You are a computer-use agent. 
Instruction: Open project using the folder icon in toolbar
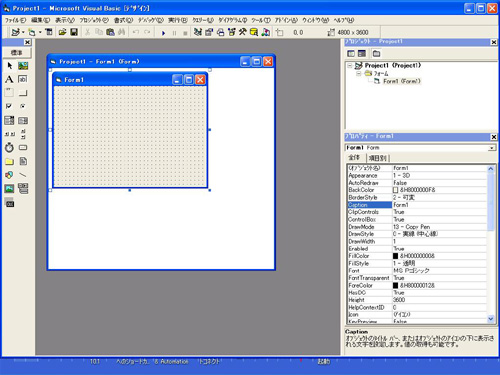click(x=62, y=32)
